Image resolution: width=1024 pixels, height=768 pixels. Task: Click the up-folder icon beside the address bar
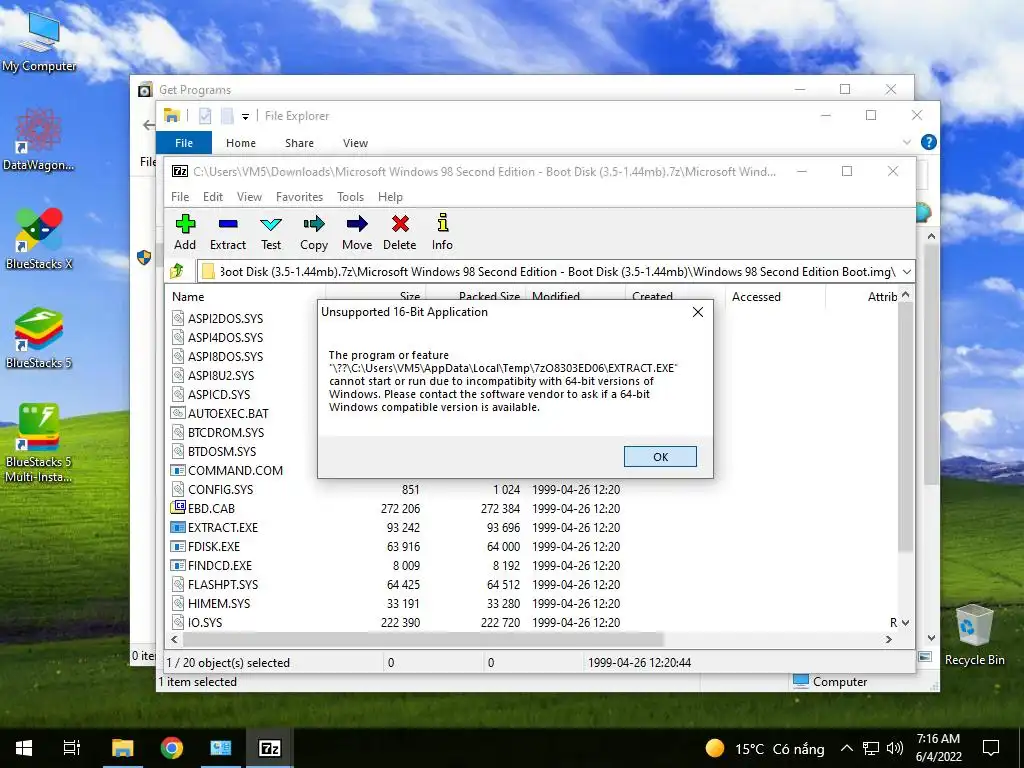point(177,271)
